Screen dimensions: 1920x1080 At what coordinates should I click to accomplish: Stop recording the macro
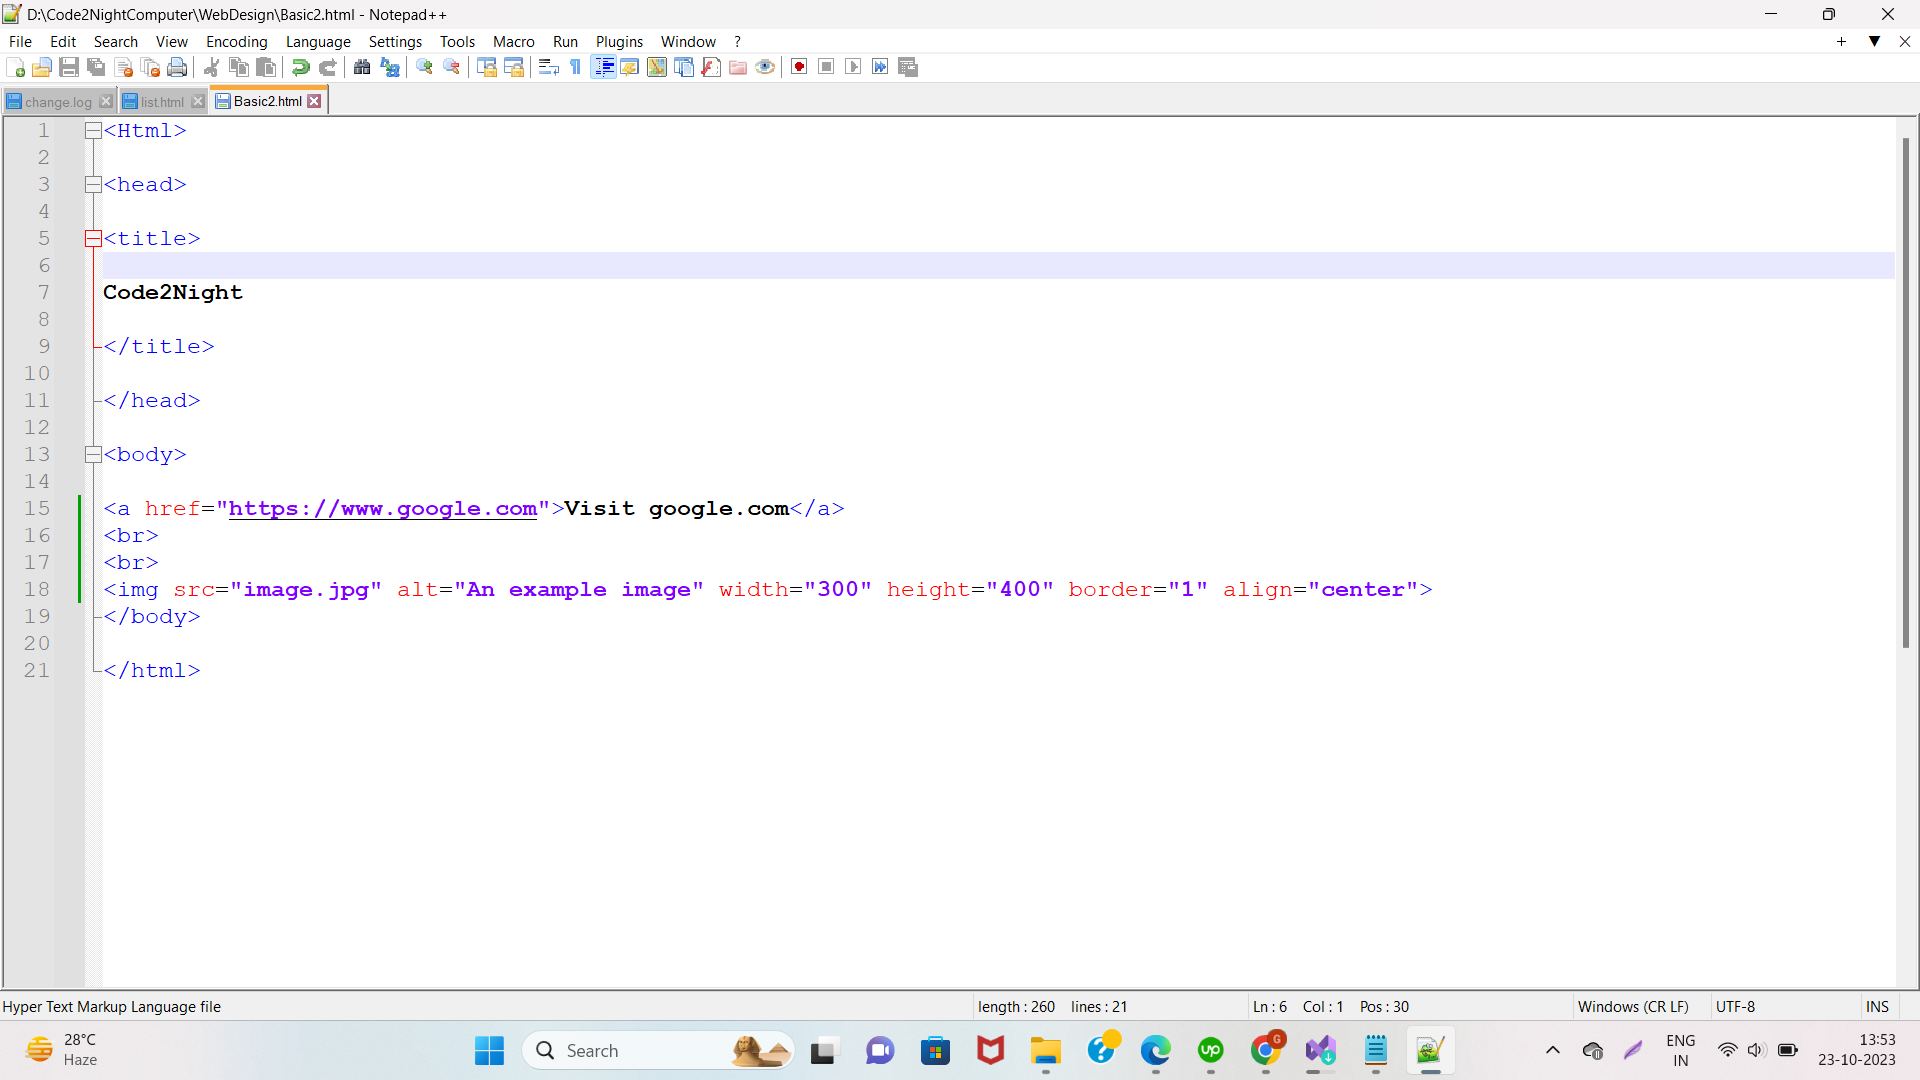click(826, 67)
